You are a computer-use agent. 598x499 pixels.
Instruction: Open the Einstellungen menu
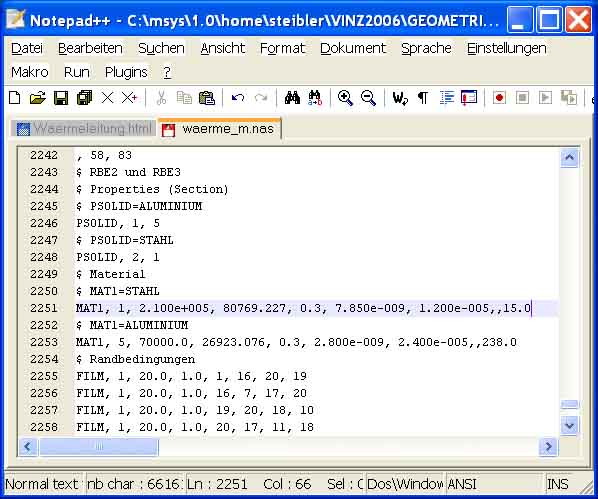506,48
